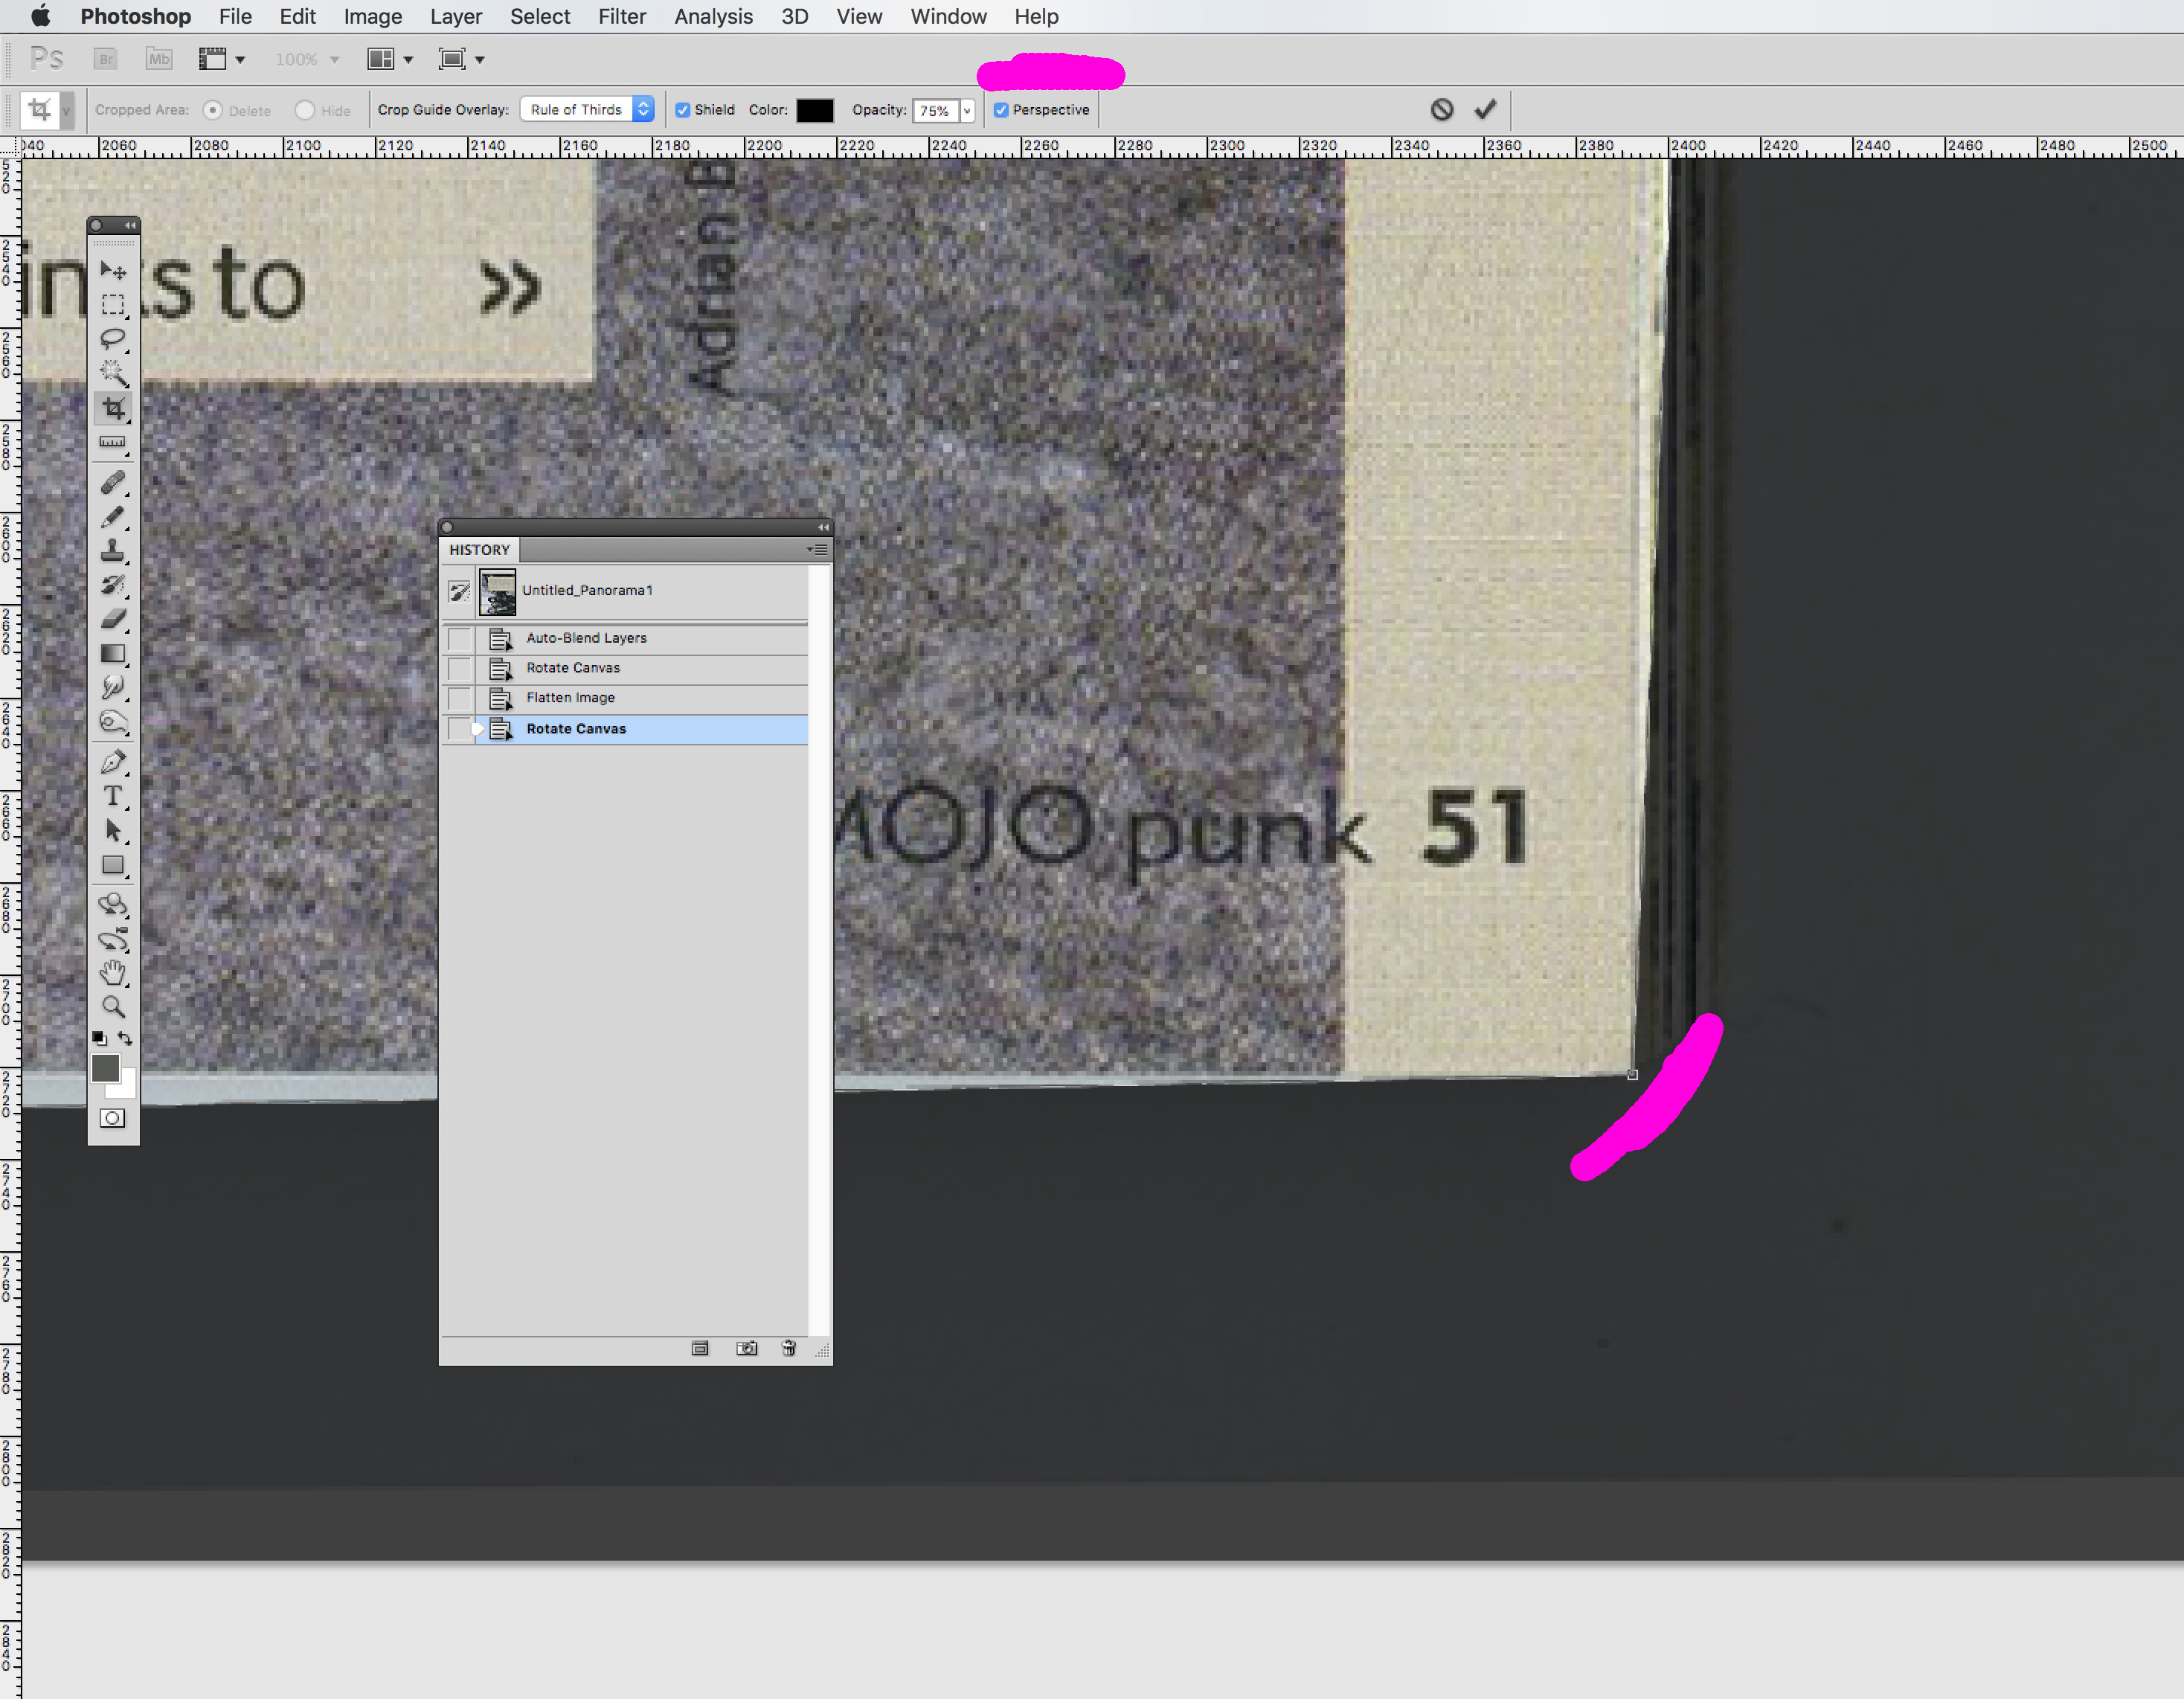Open the History panel options menu
2184x1699 pixels.
[x=818, y=549]
